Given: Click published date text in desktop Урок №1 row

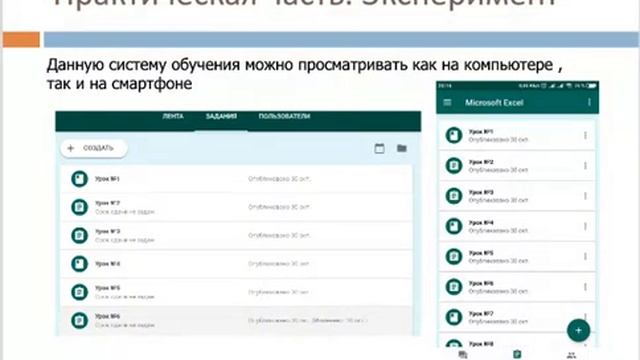Looking at the screenshot, I should click(x=279, y=179).
